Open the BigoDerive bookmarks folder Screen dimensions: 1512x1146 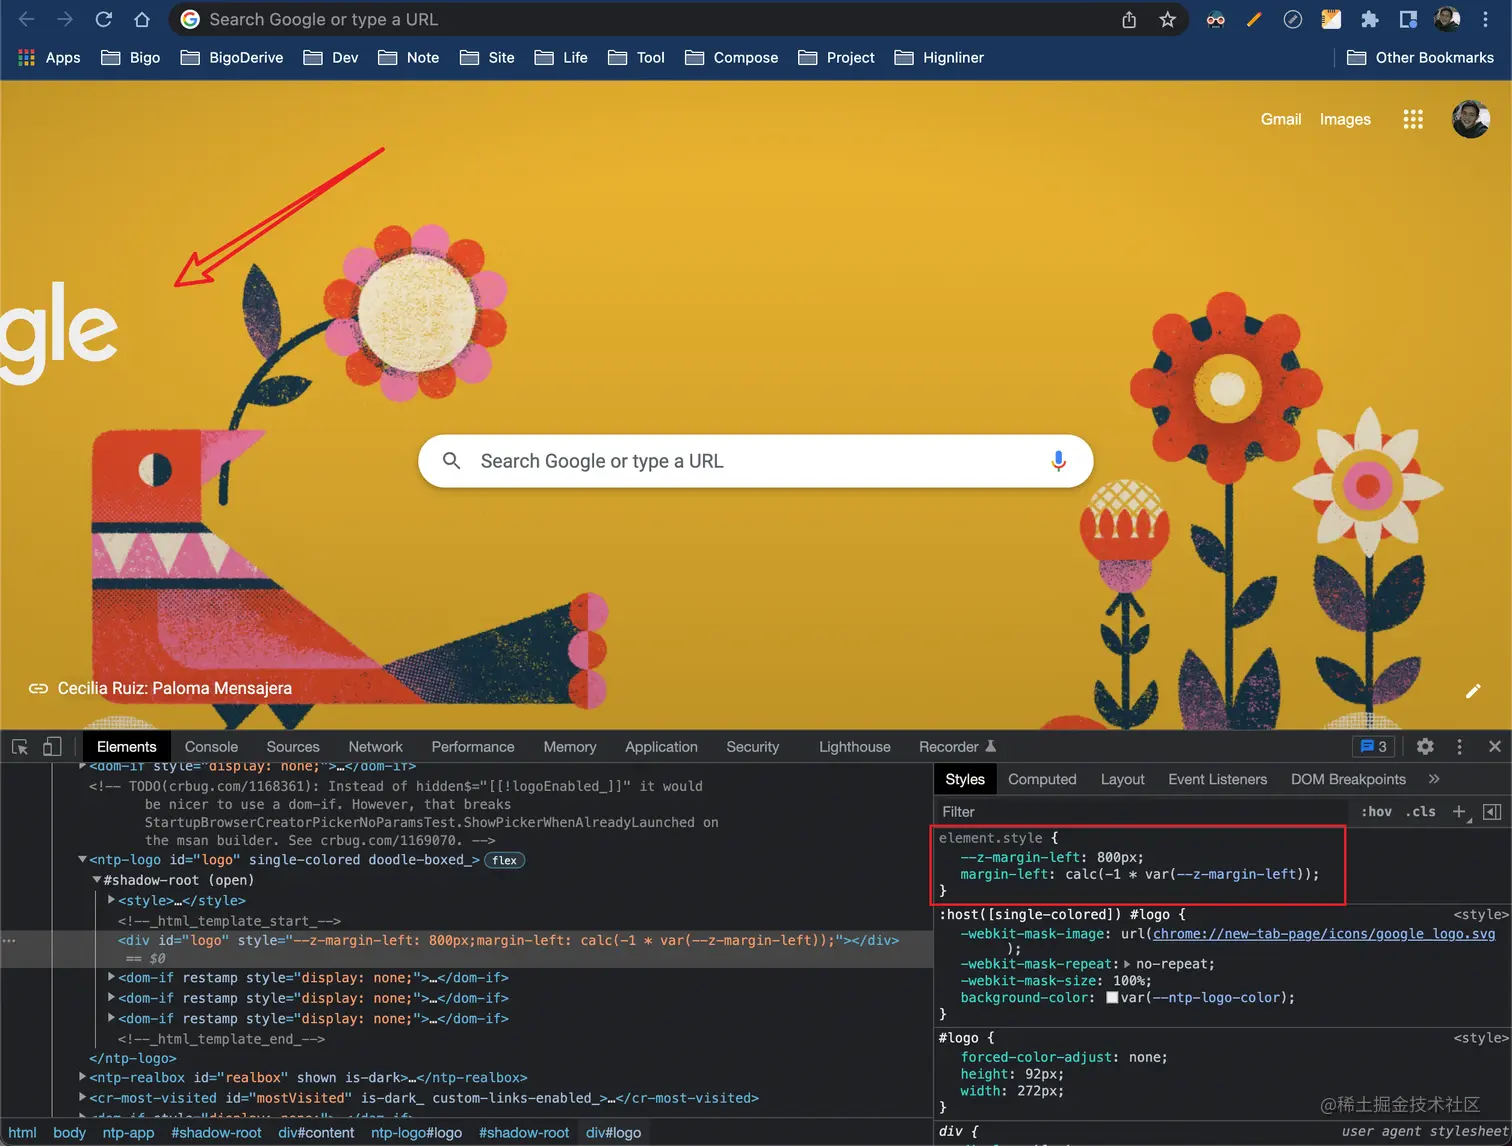pyautogui.click(x=232, y=58)
